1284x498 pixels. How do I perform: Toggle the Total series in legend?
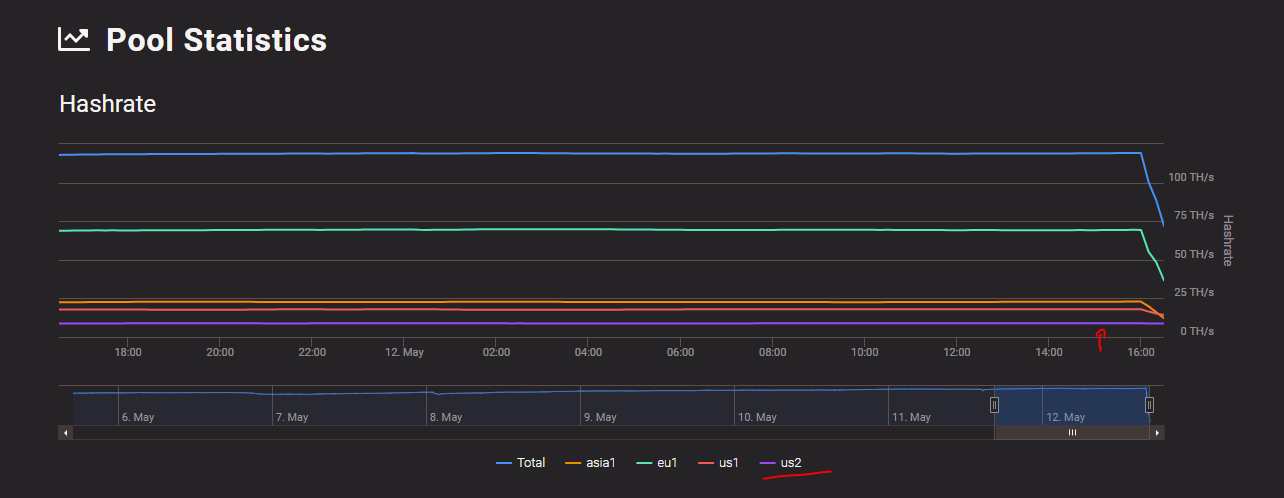coord(521,463)
